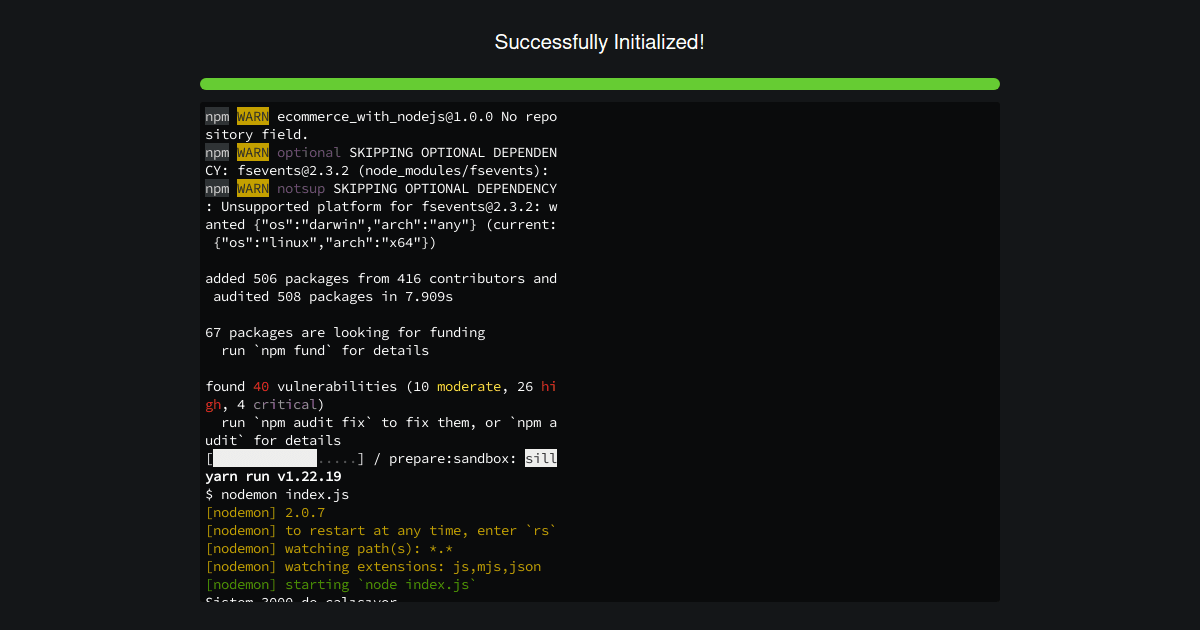The image size is (1200, 630).
Task: Click the {"os":"linux","arch":"x64"} line
Action: [325, 242]
